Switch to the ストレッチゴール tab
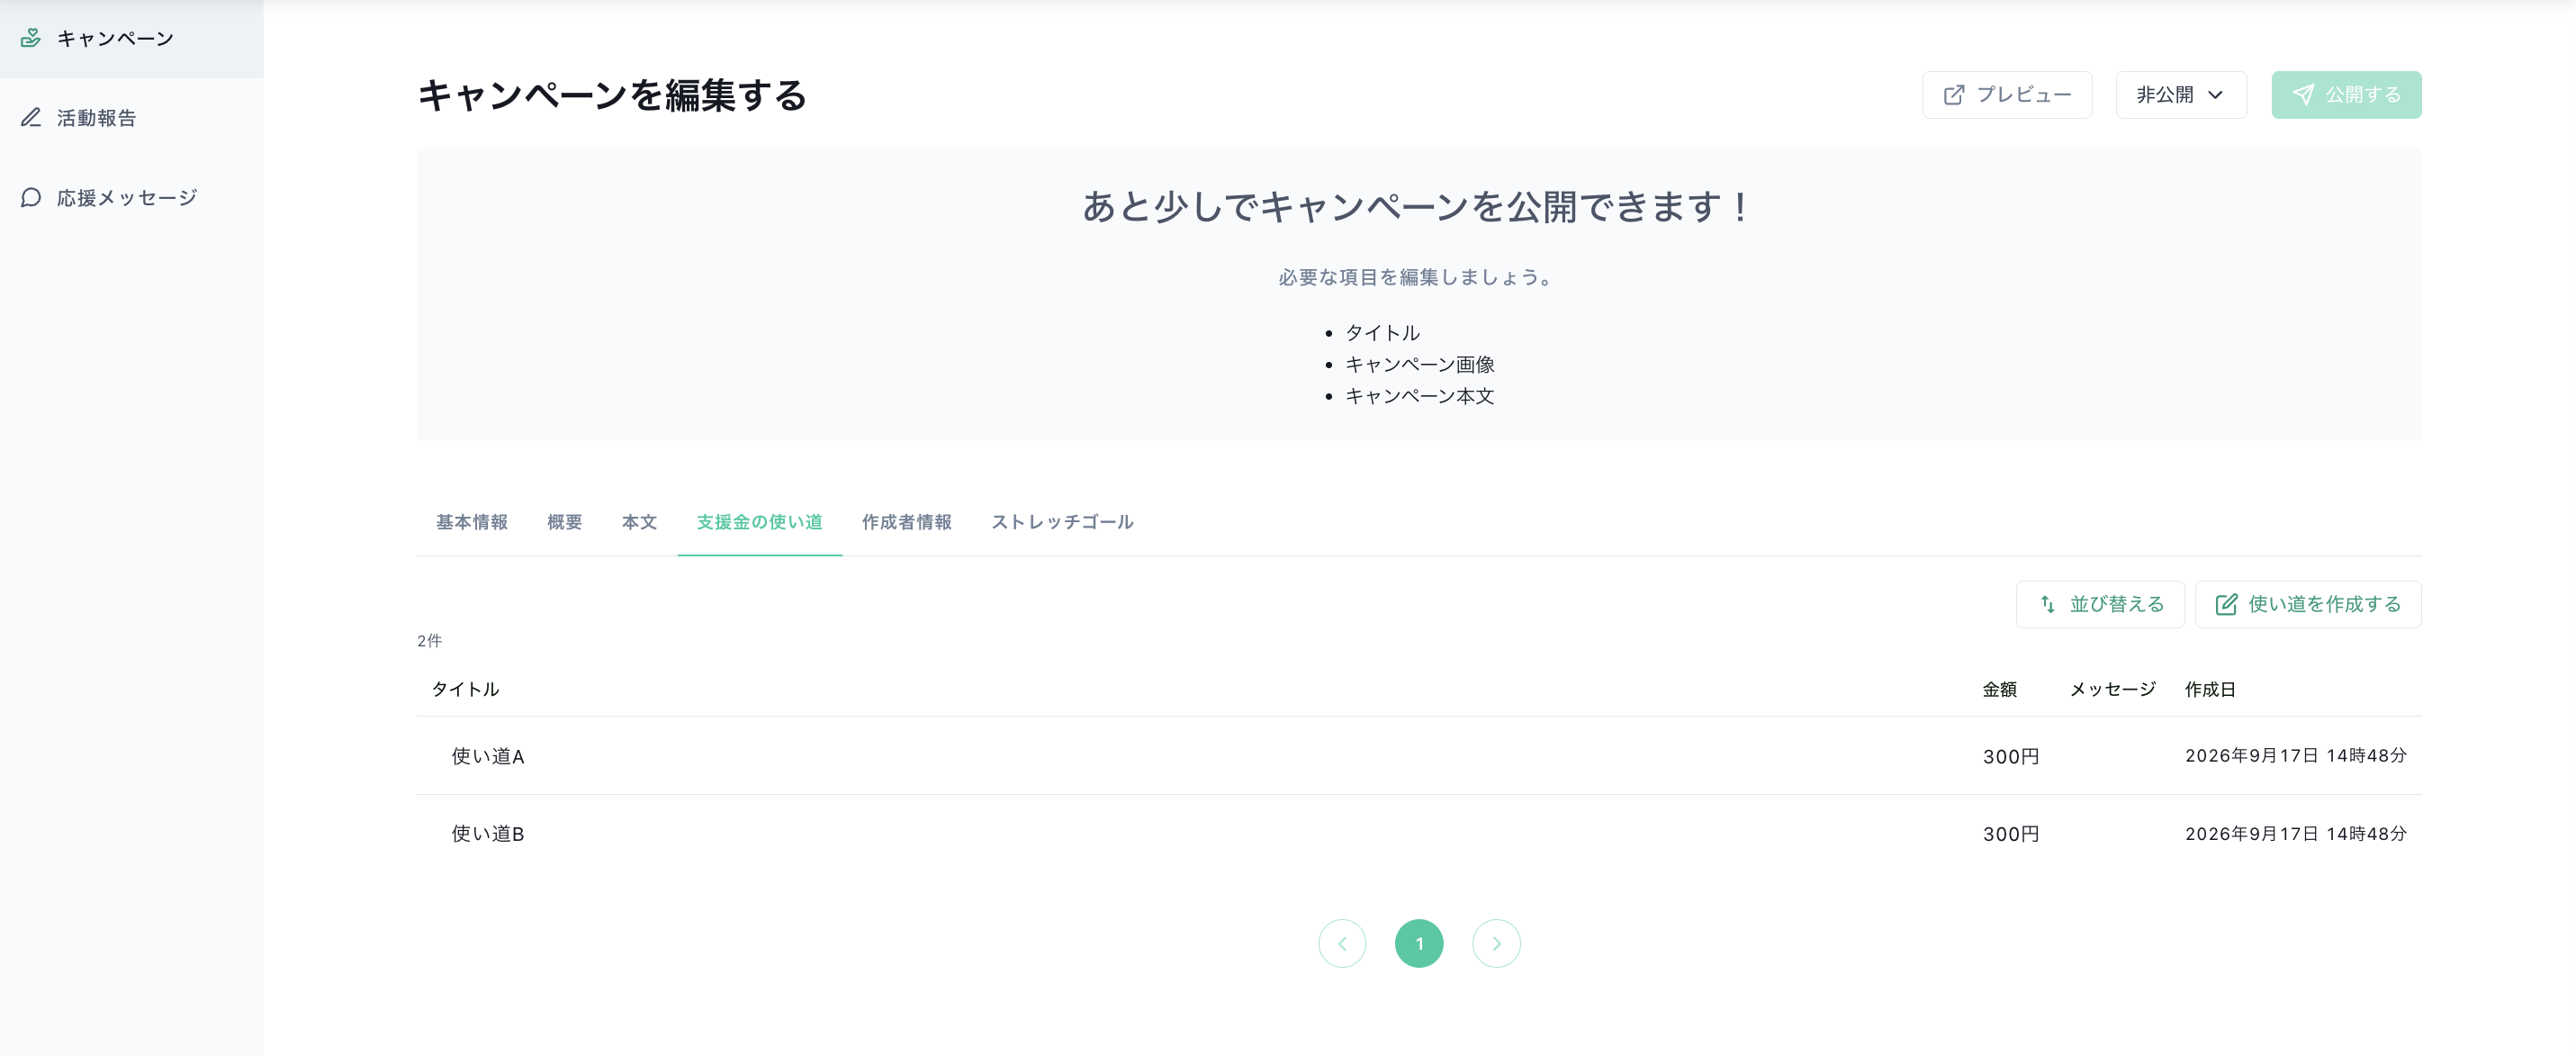 pyautogui.click(x=1062, y=522)
